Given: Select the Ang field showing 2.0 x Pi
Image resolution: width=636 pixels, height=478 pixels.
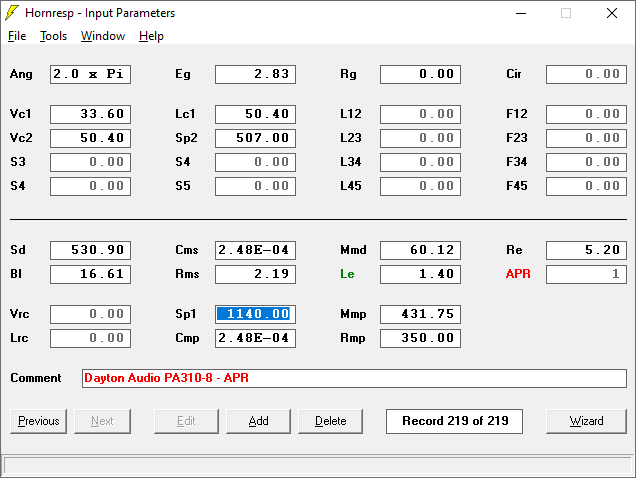Looking at the screenshot, I should click(x=90, y=74).
